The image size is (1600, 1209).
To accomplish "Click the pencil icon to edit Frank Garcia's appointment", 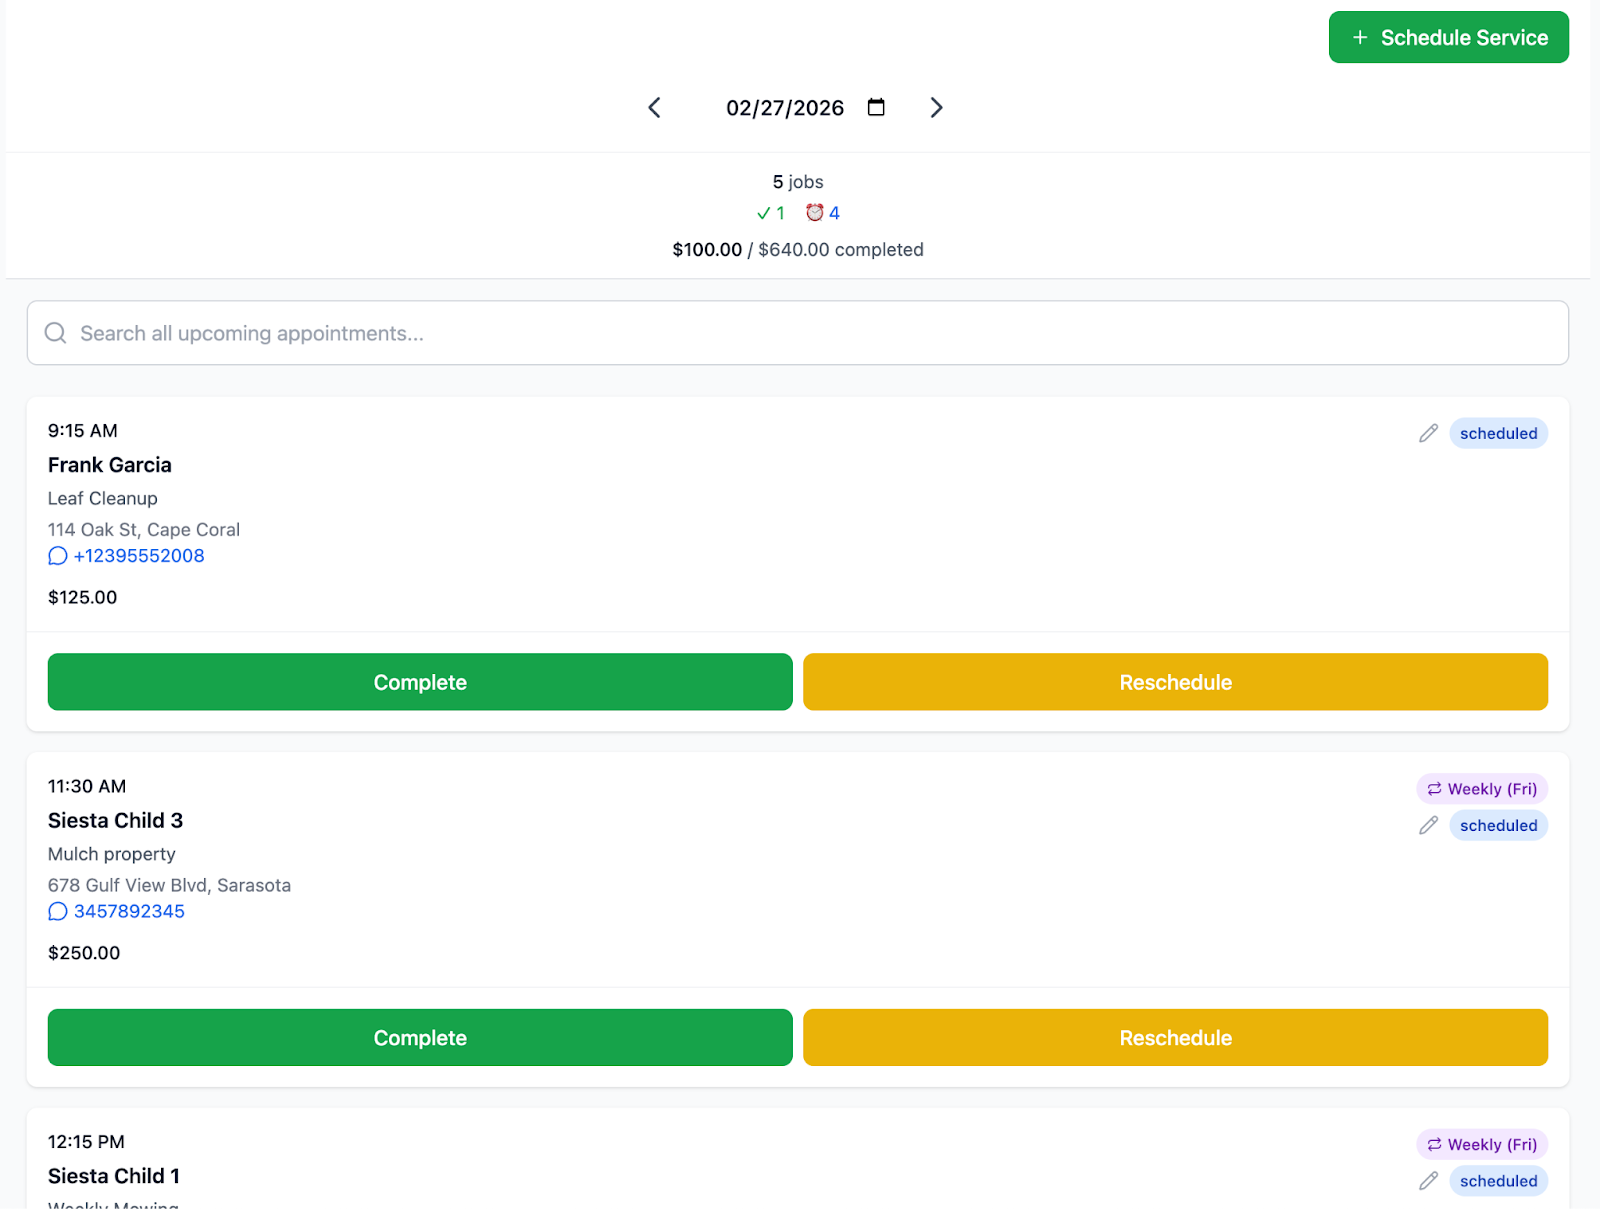I will (x=1427, y=433).
